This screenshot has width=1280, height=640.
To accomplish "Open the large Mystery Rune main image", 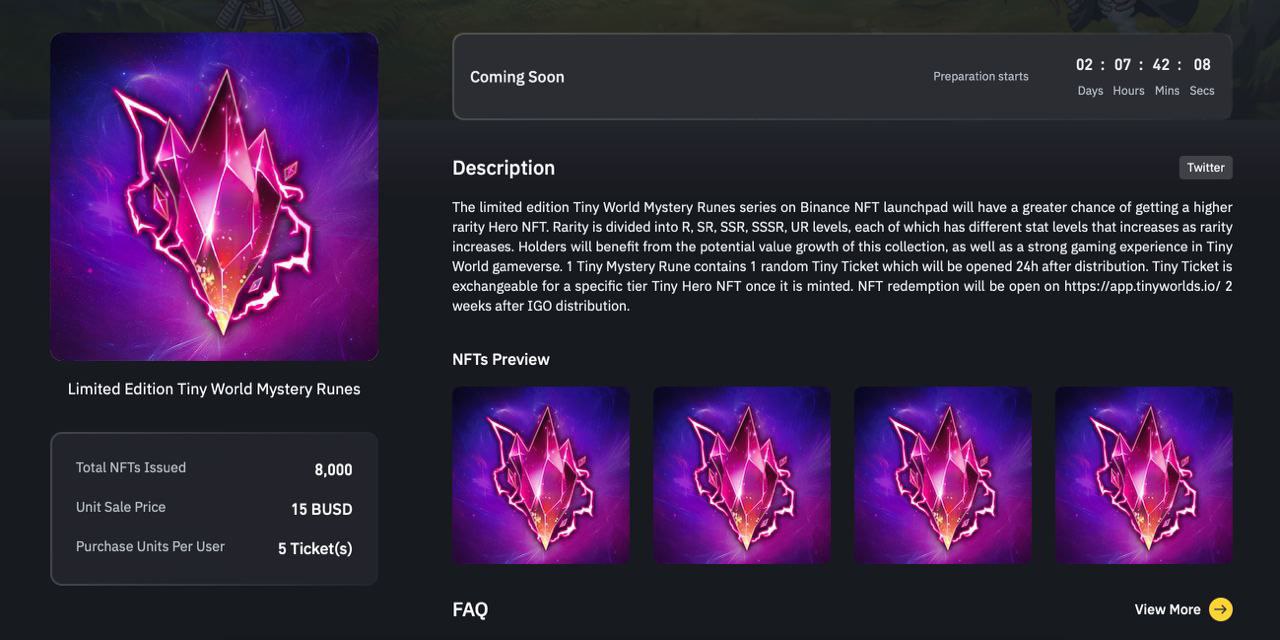I will [x=214, y=197].
